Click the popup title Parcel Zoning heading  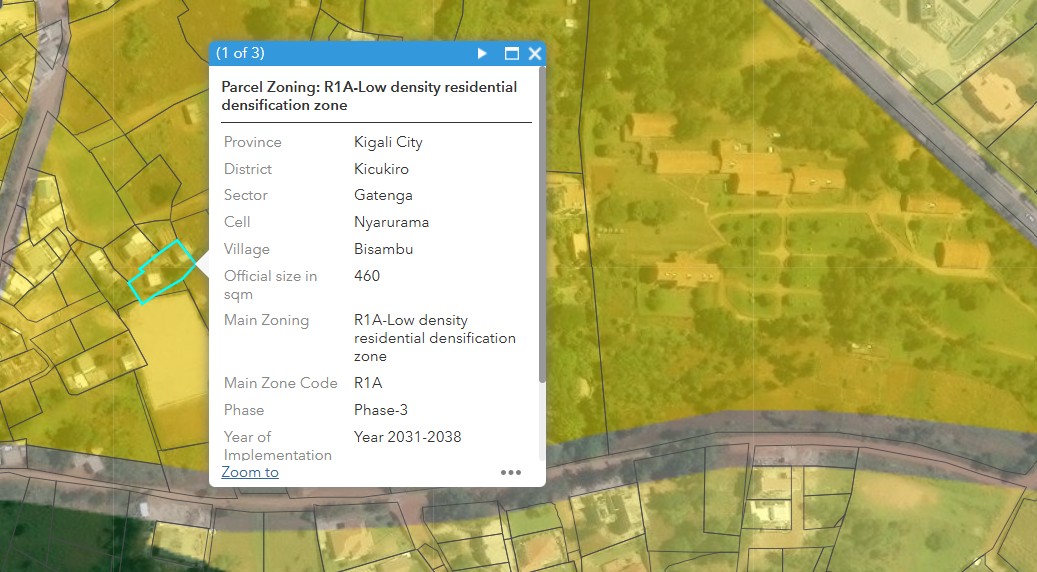369,96
